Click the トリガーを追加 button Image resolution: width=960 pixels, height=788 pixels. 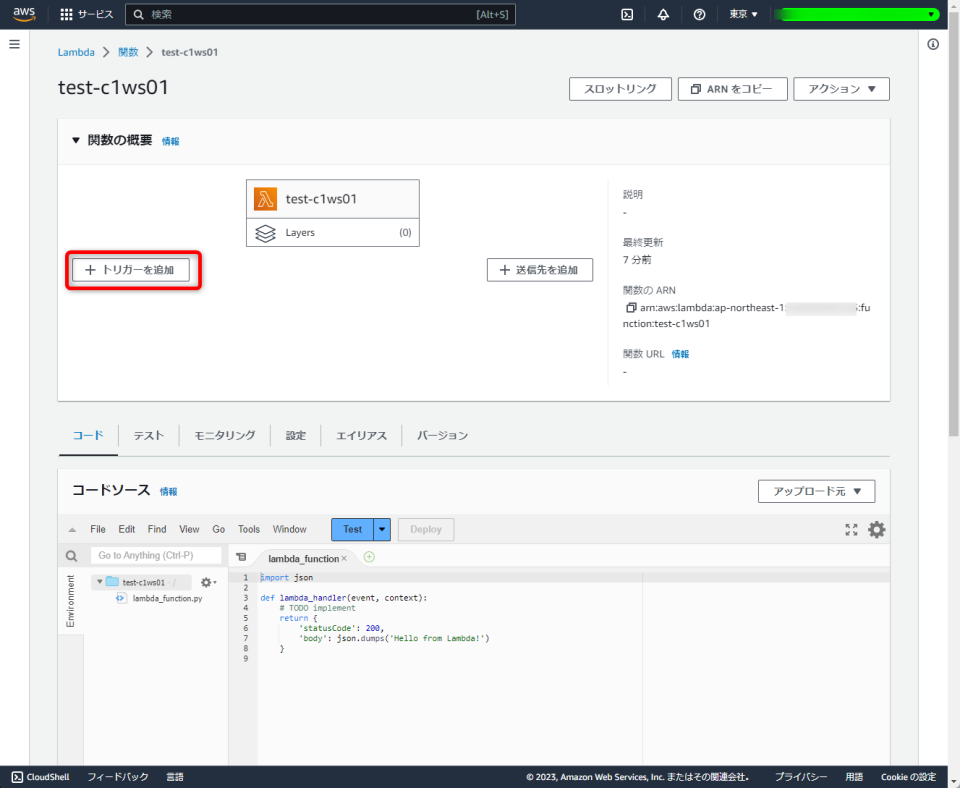coord(132,270)
